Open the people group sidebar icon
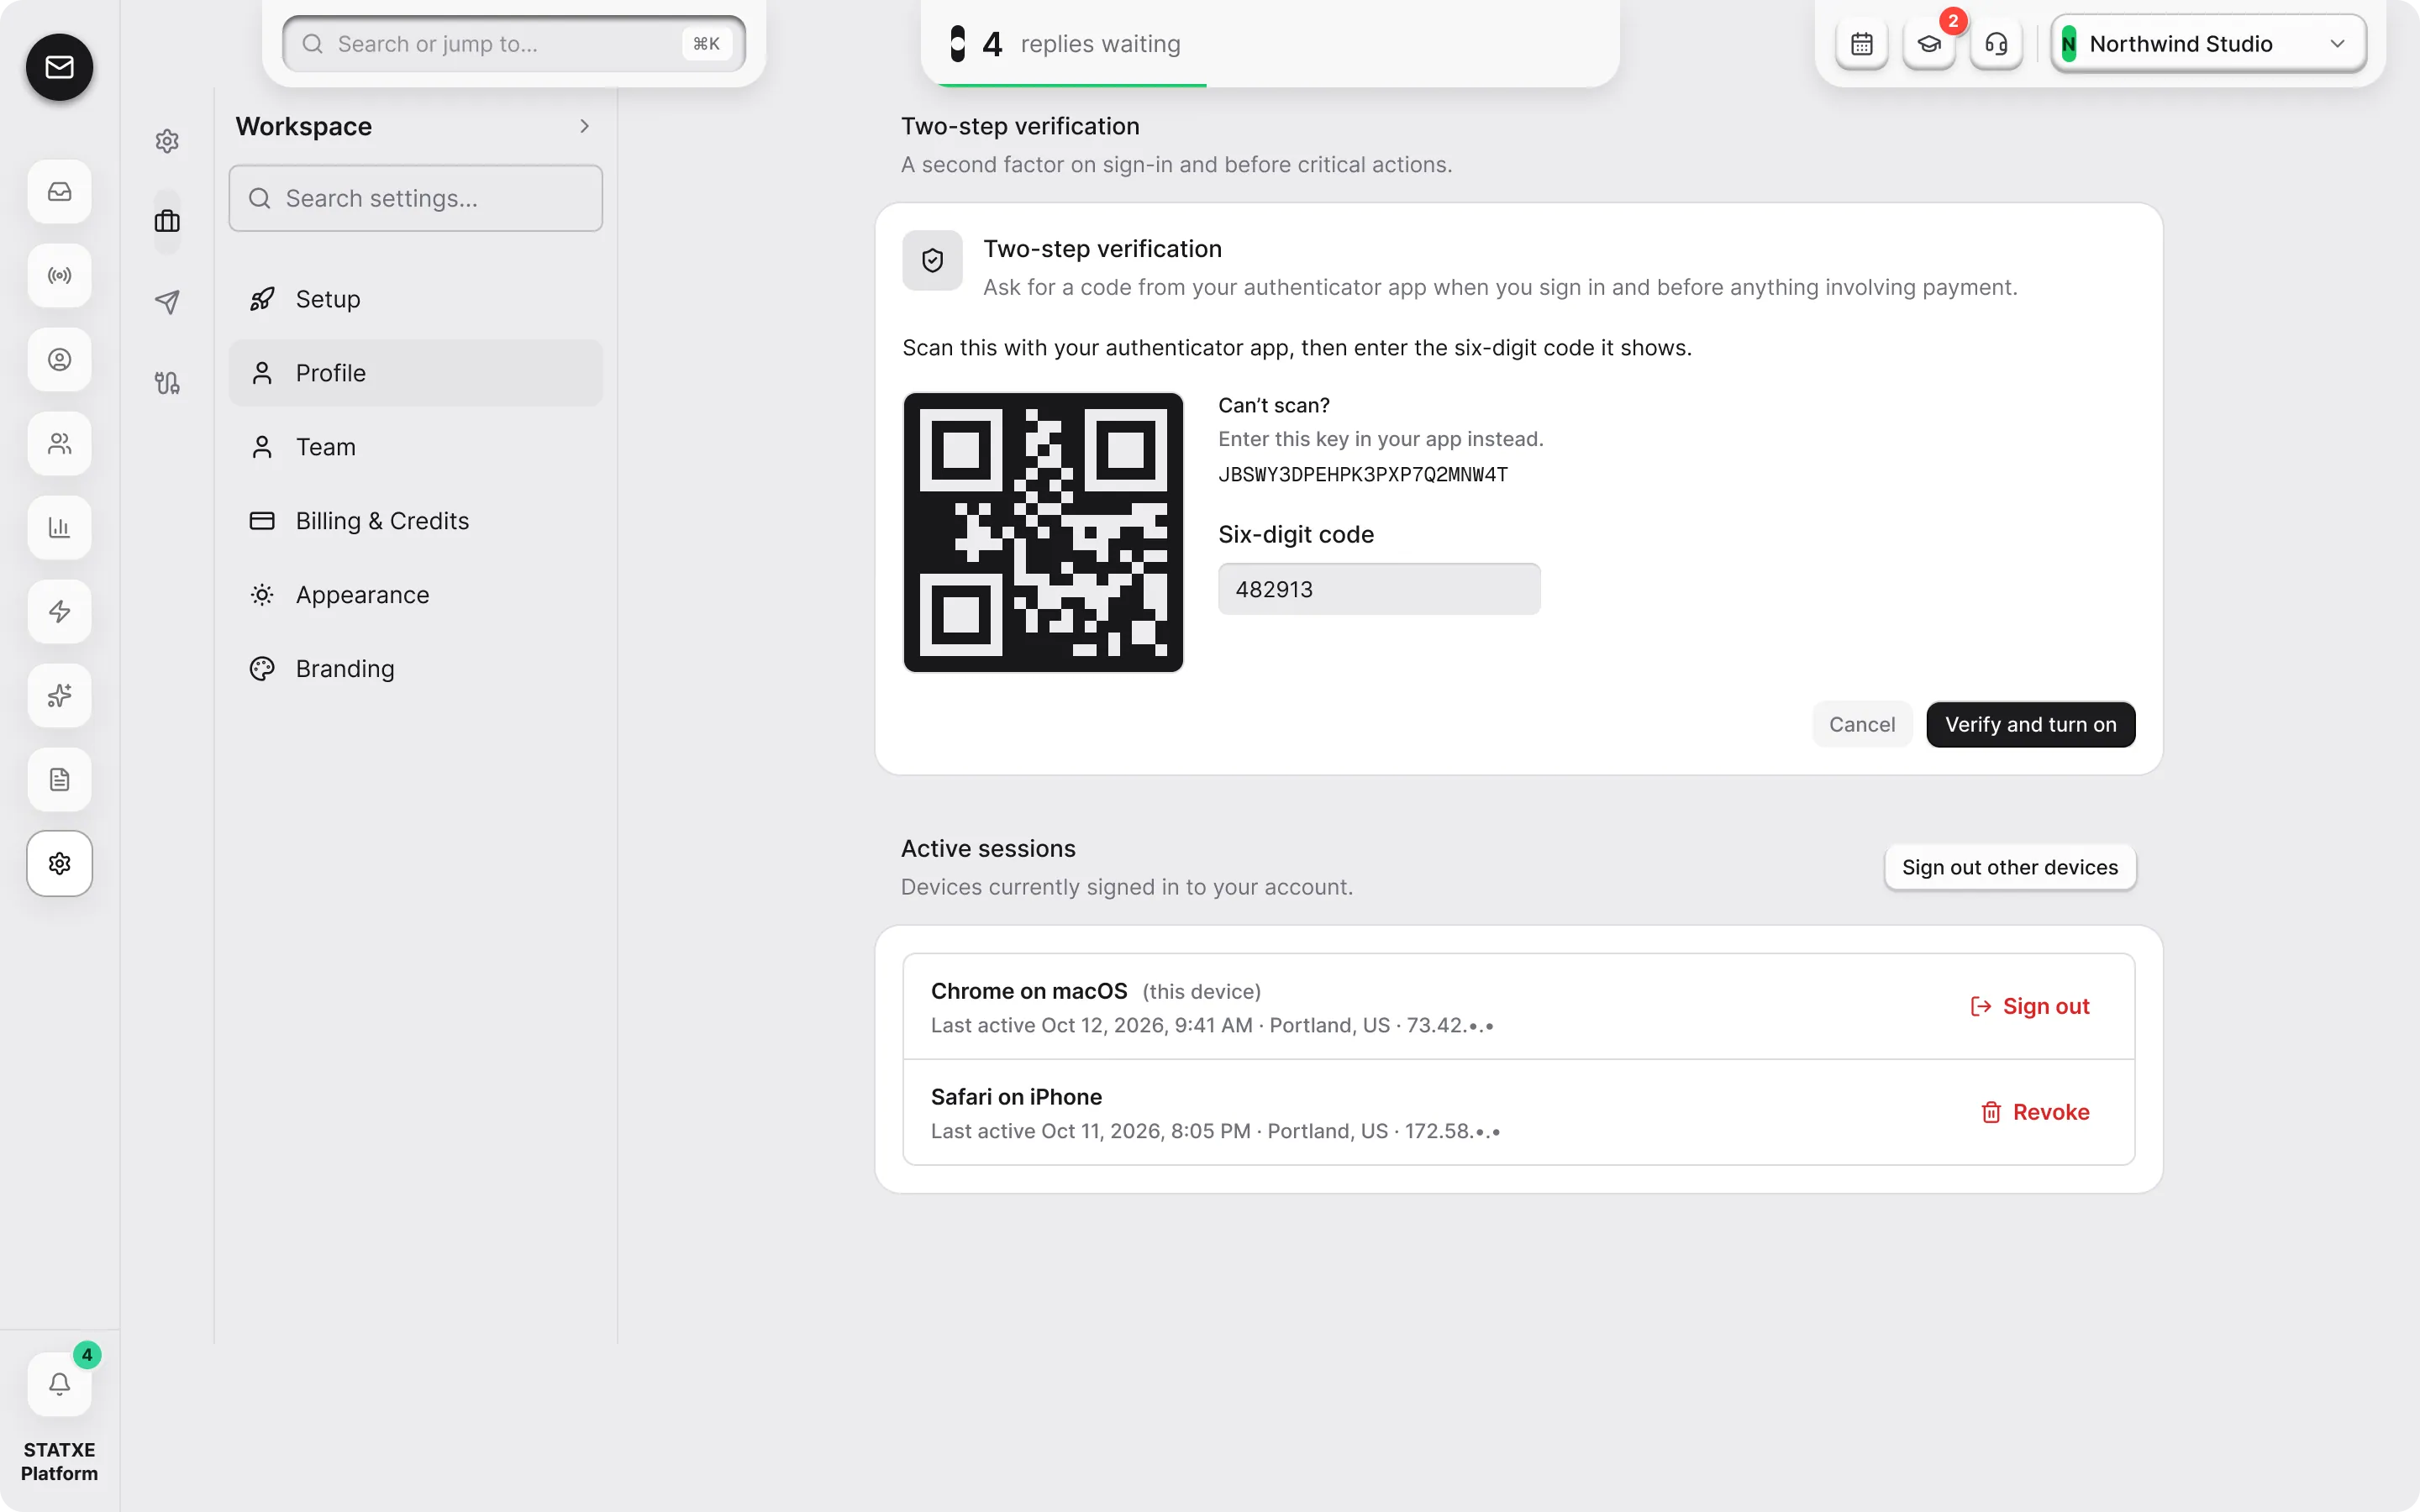Viewport: 2420px width, 1512px height. pyautogui.click(x=59, y=443)
